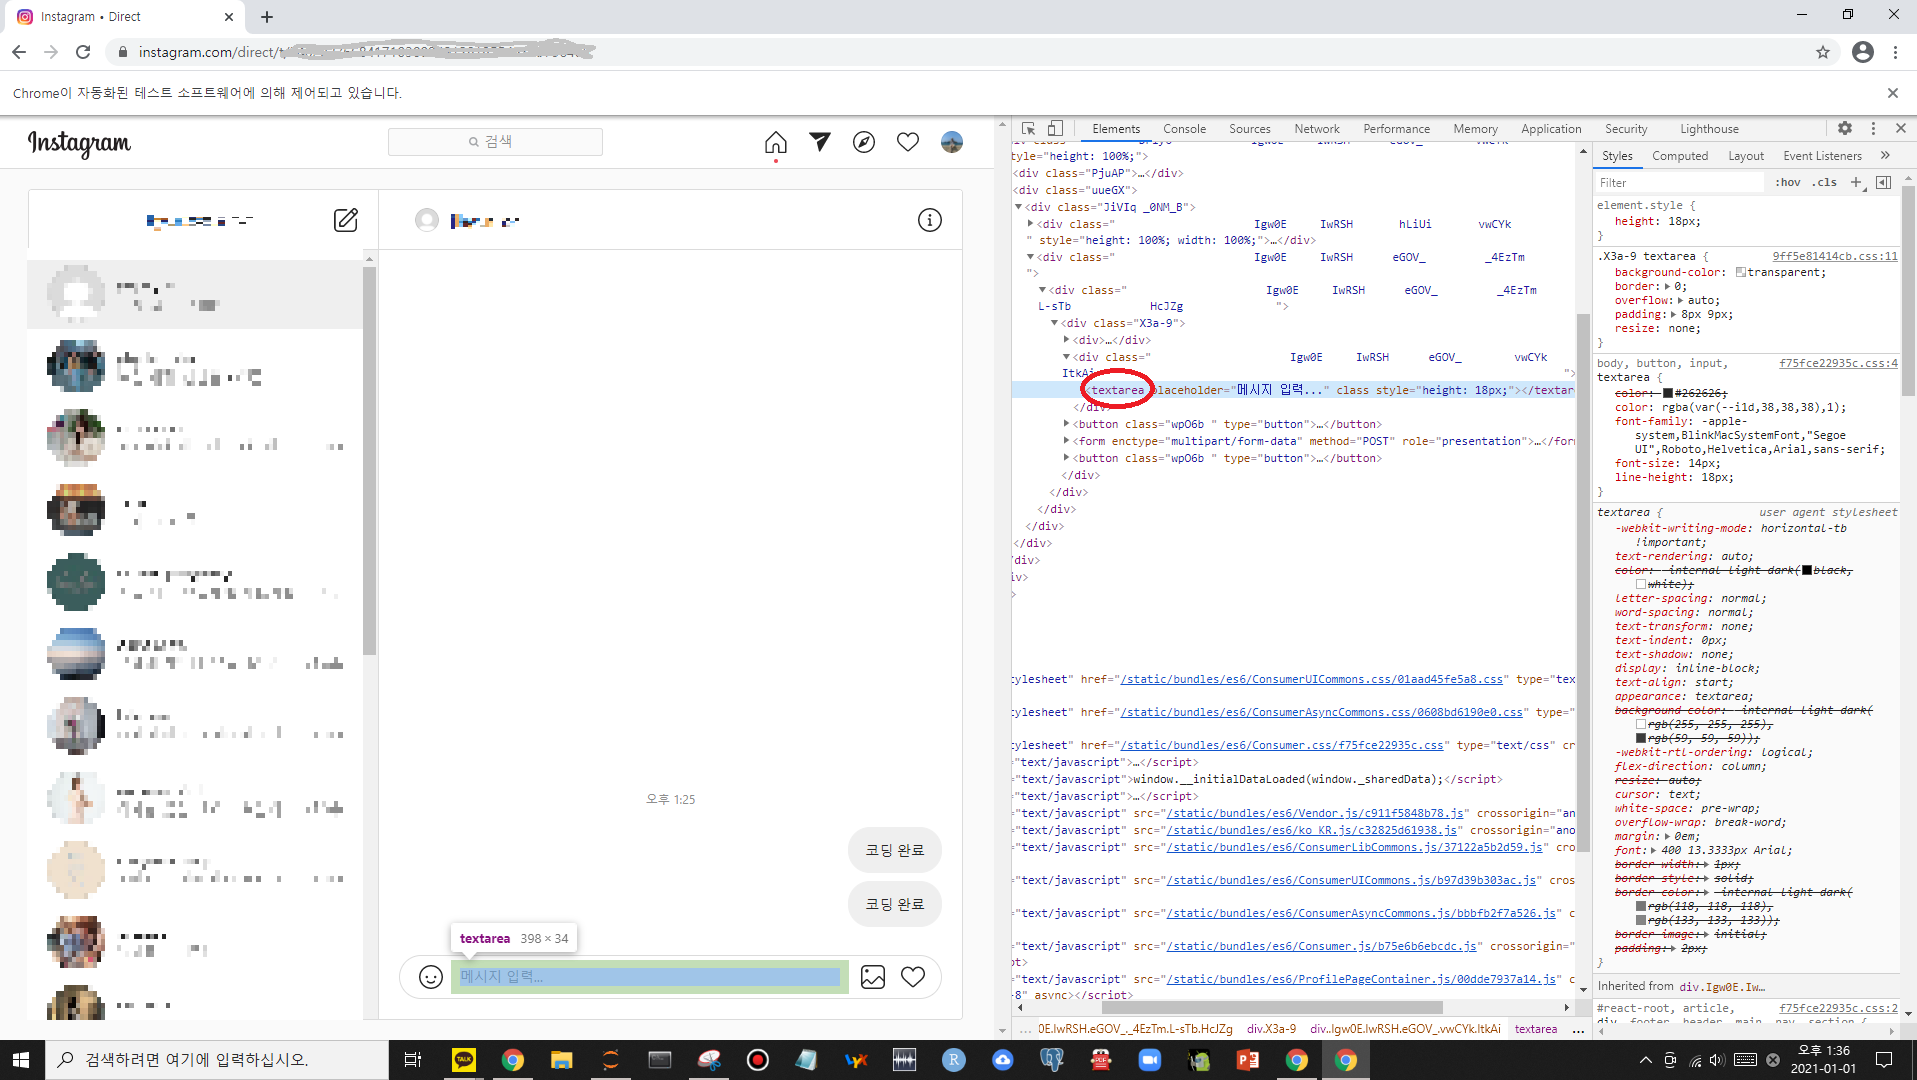The image size is (1917, 1080).
Task: Compose a new message with pencil icon
Action: [x=346, y=220]
